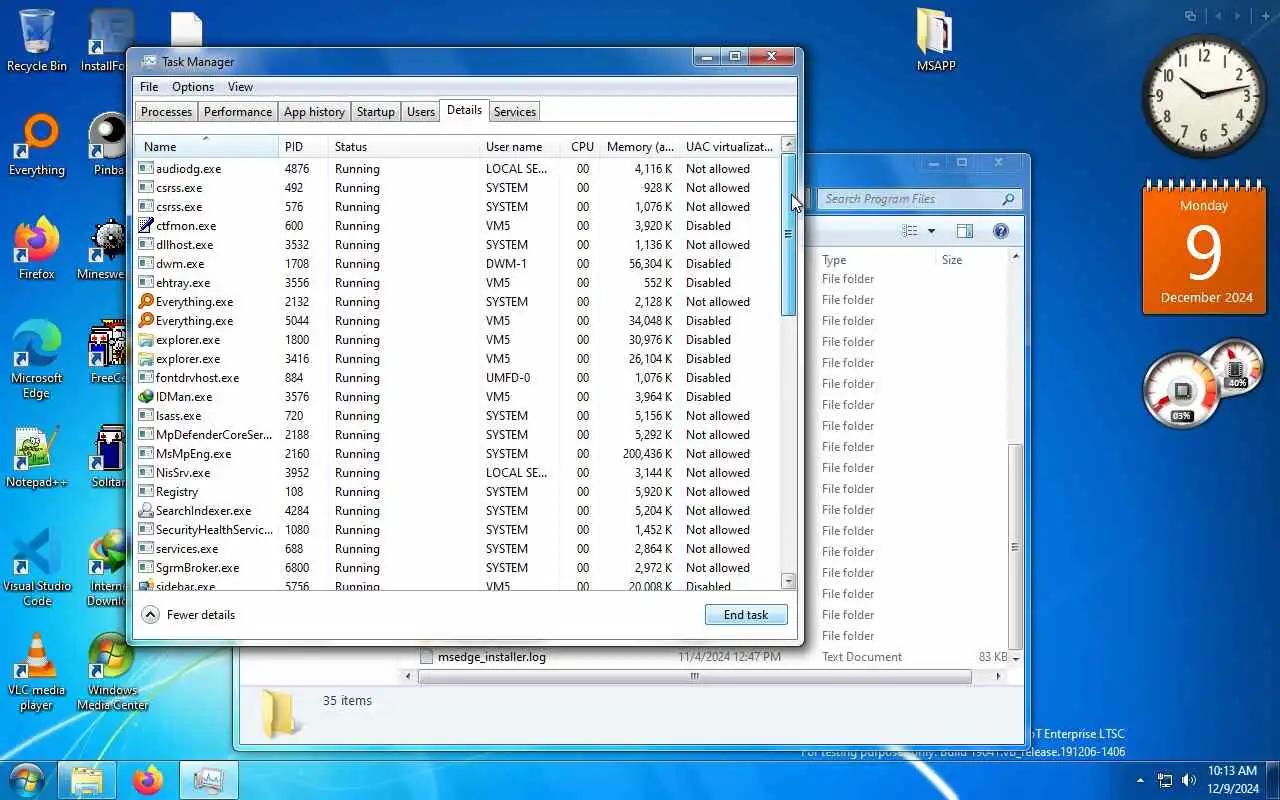Viewport: 1280px width, 800px height.
Task: Open Microsoft Edge desktop shortcut
Action: click(x=37, y=360)
